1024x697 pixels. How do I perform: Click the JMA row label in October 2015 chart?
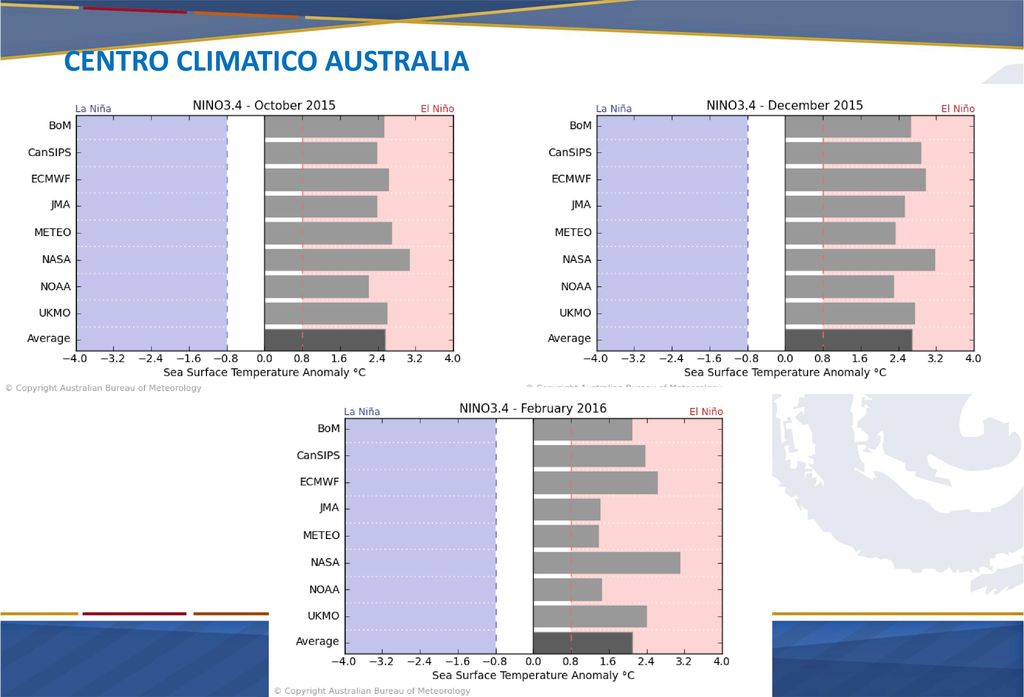(60, 205)
